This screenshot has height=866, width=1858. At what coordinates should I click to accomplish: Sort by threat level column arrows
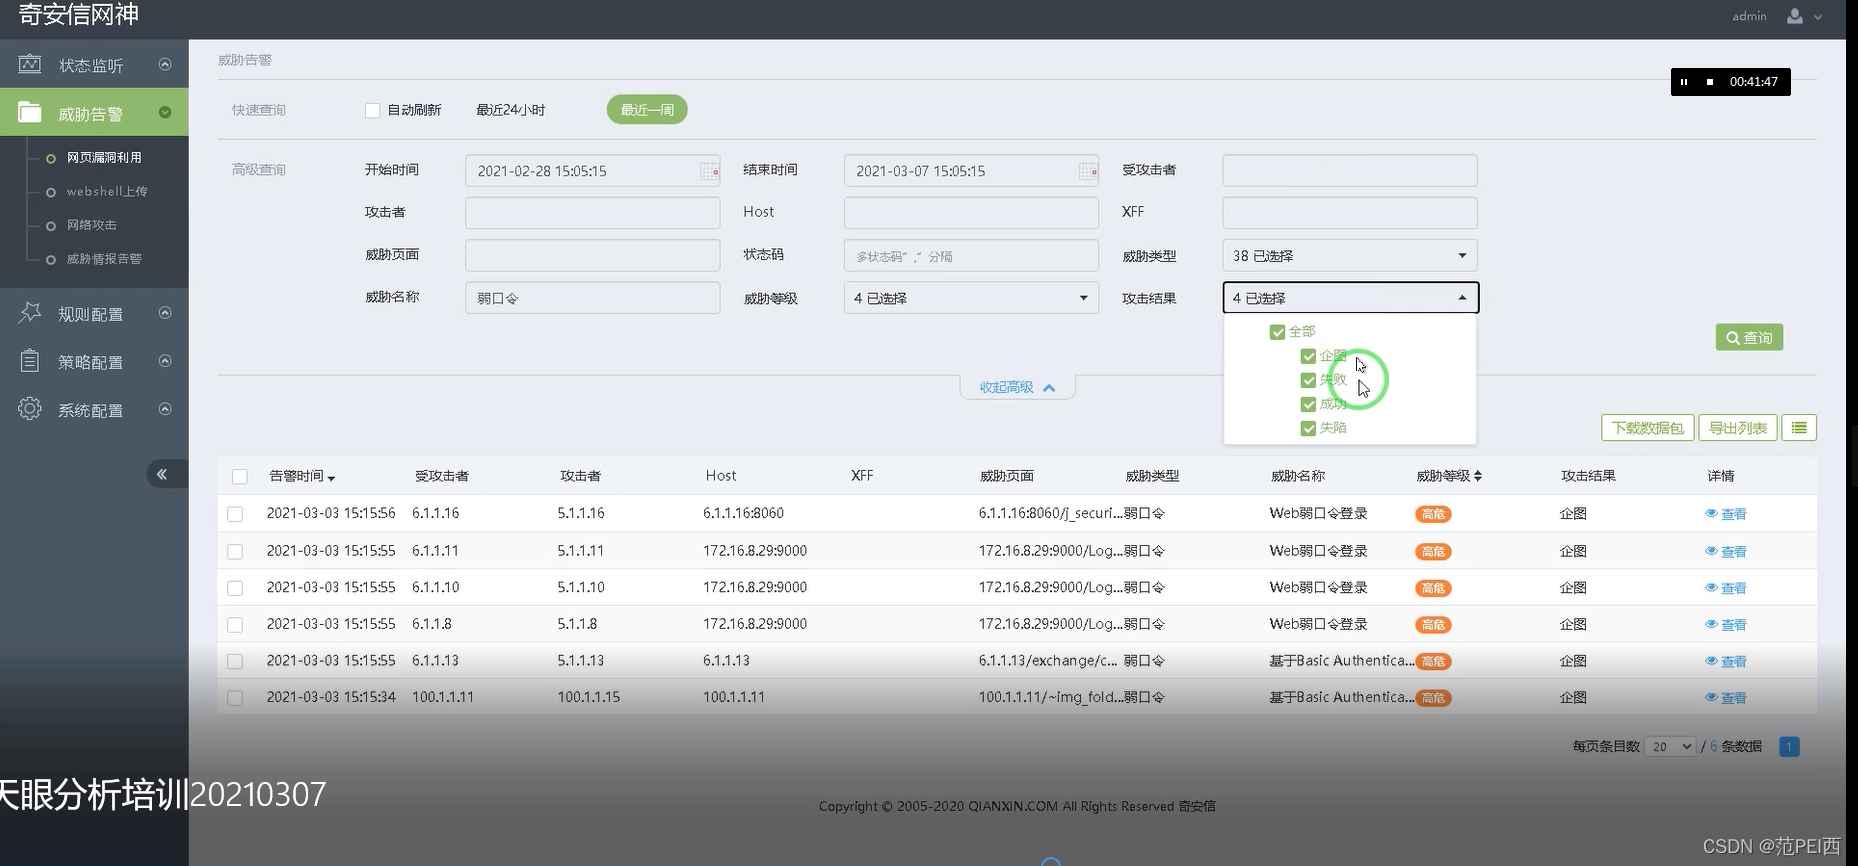coord(1478,476)
